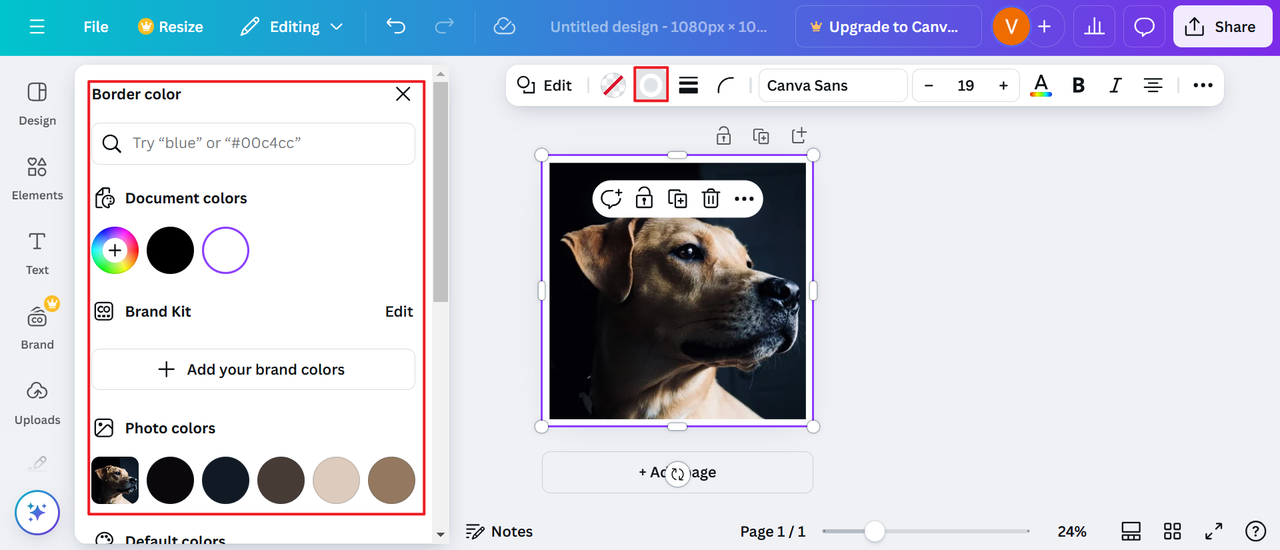
Task: Open the text color A icon
Action: click(x=1041, y=85)
